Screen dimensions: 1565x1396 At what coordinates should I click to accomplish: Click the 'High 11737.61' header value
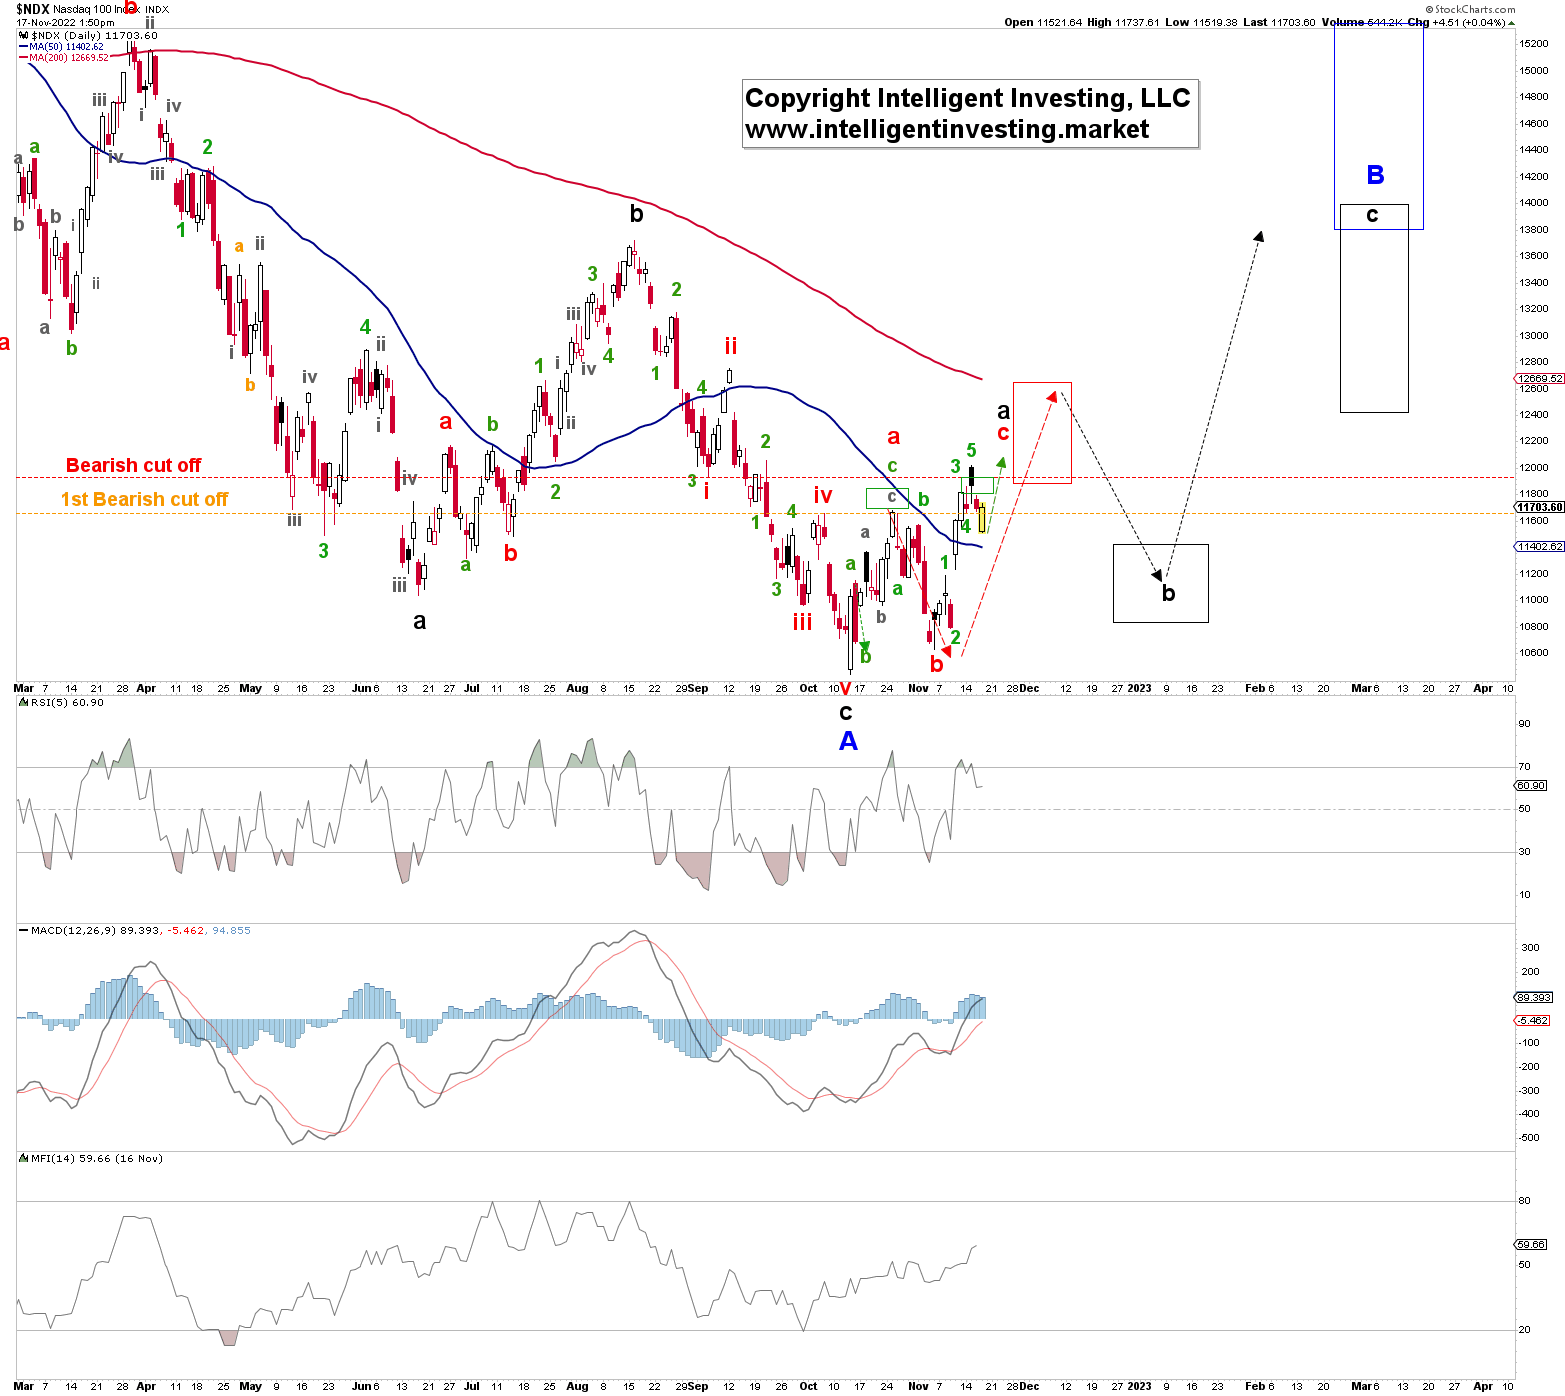(1124, 22)
